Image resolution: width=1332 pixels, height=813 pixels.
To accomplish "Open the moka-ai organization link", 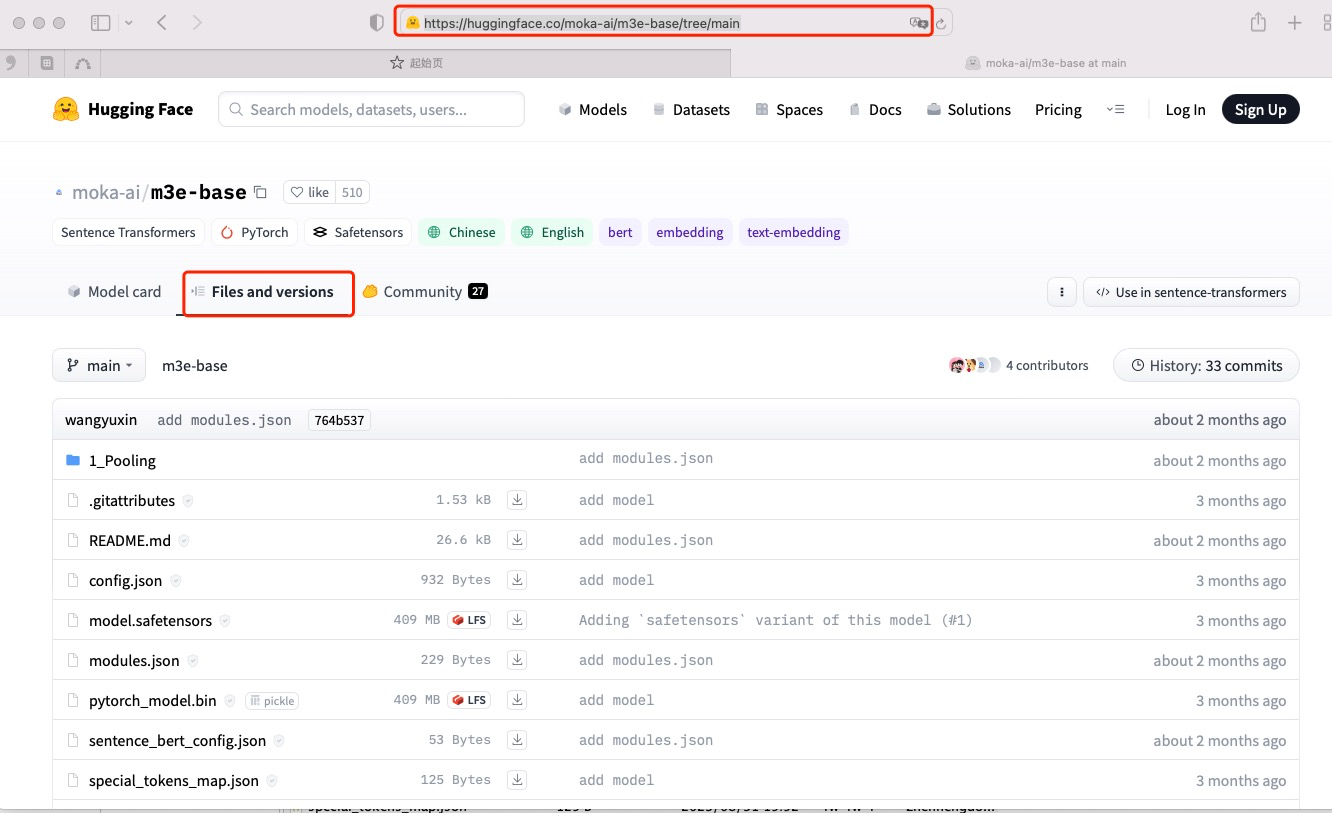I will (104, 192).
